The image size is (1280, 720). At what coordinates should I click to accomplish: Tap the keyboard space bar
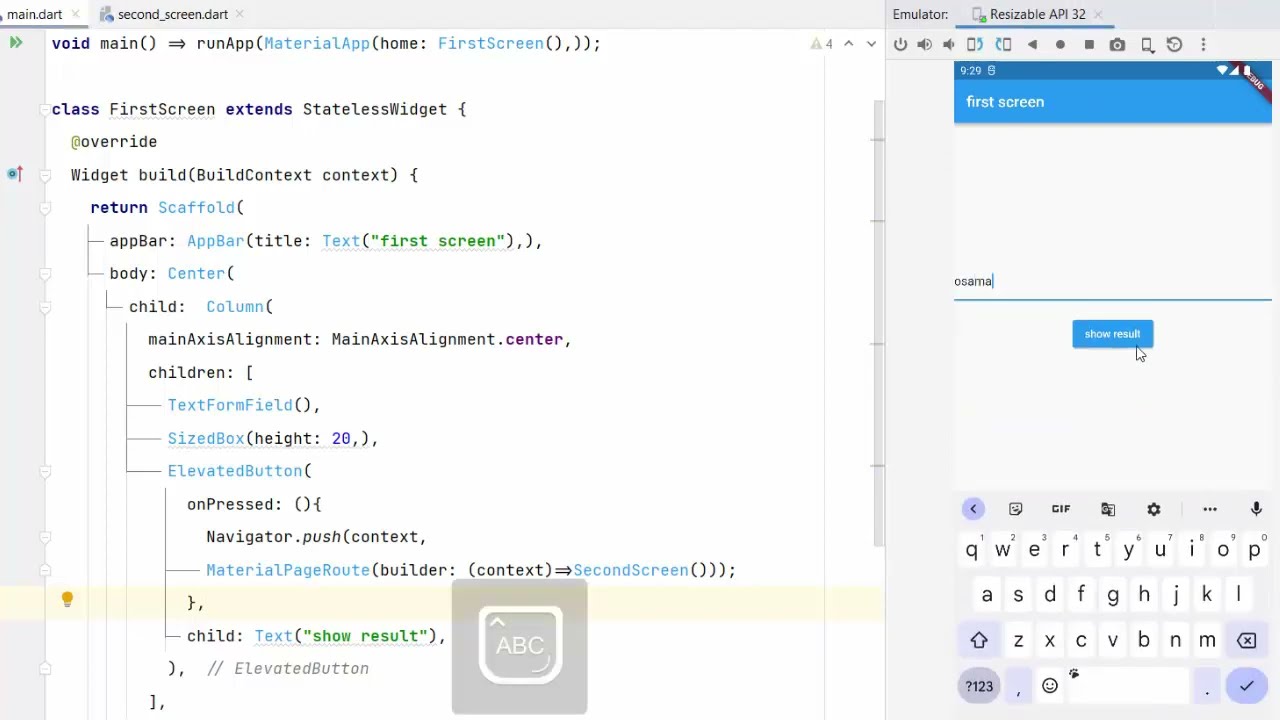[1128, 686]
